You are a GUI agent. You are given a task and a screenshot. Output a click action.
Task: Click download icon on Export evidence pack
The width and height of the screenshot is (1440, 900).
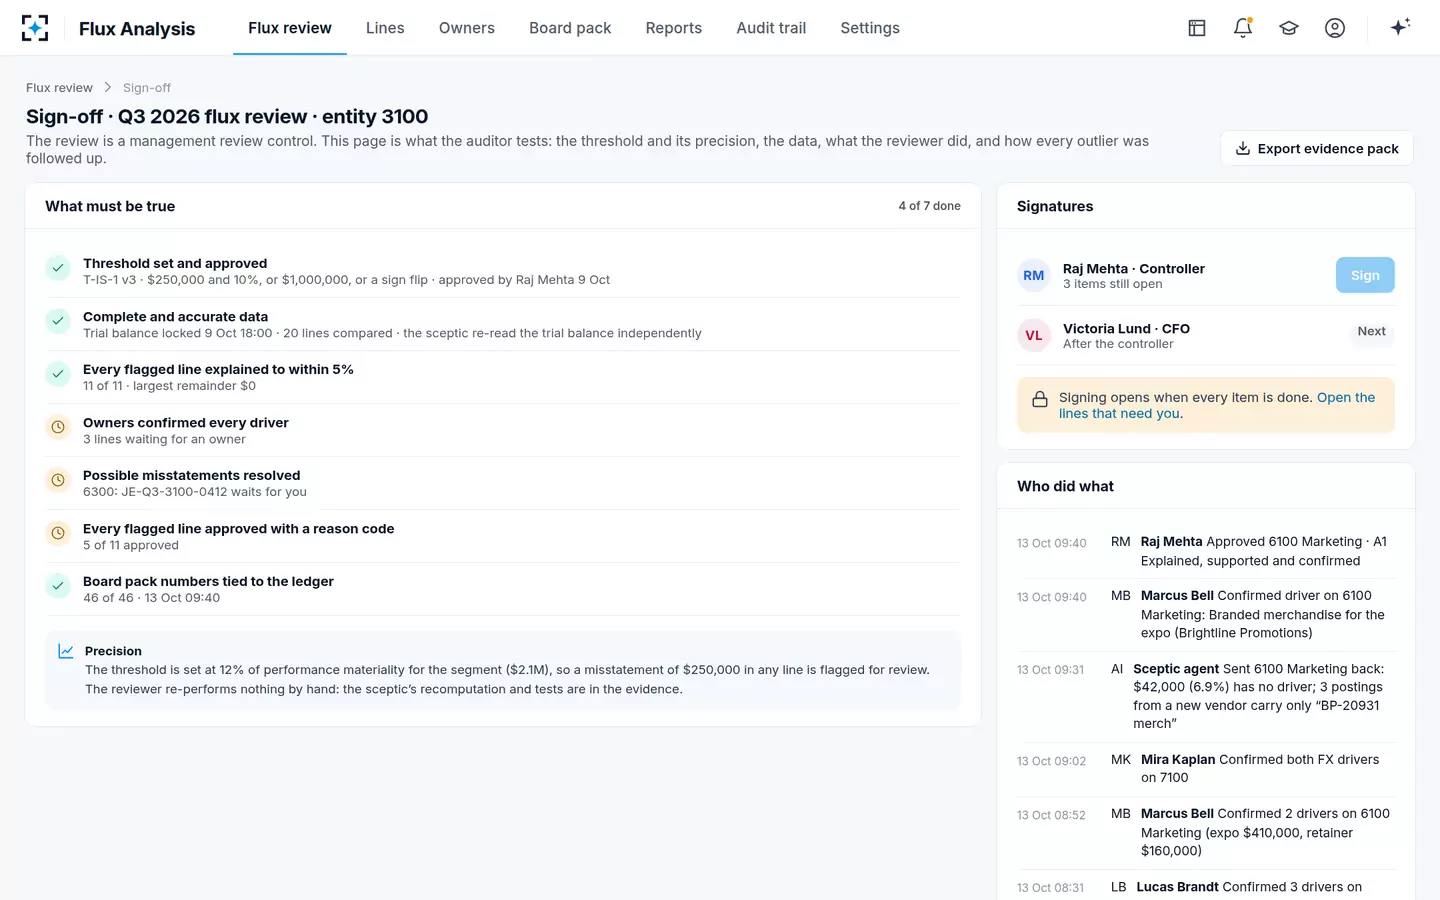click(1243, 149)
